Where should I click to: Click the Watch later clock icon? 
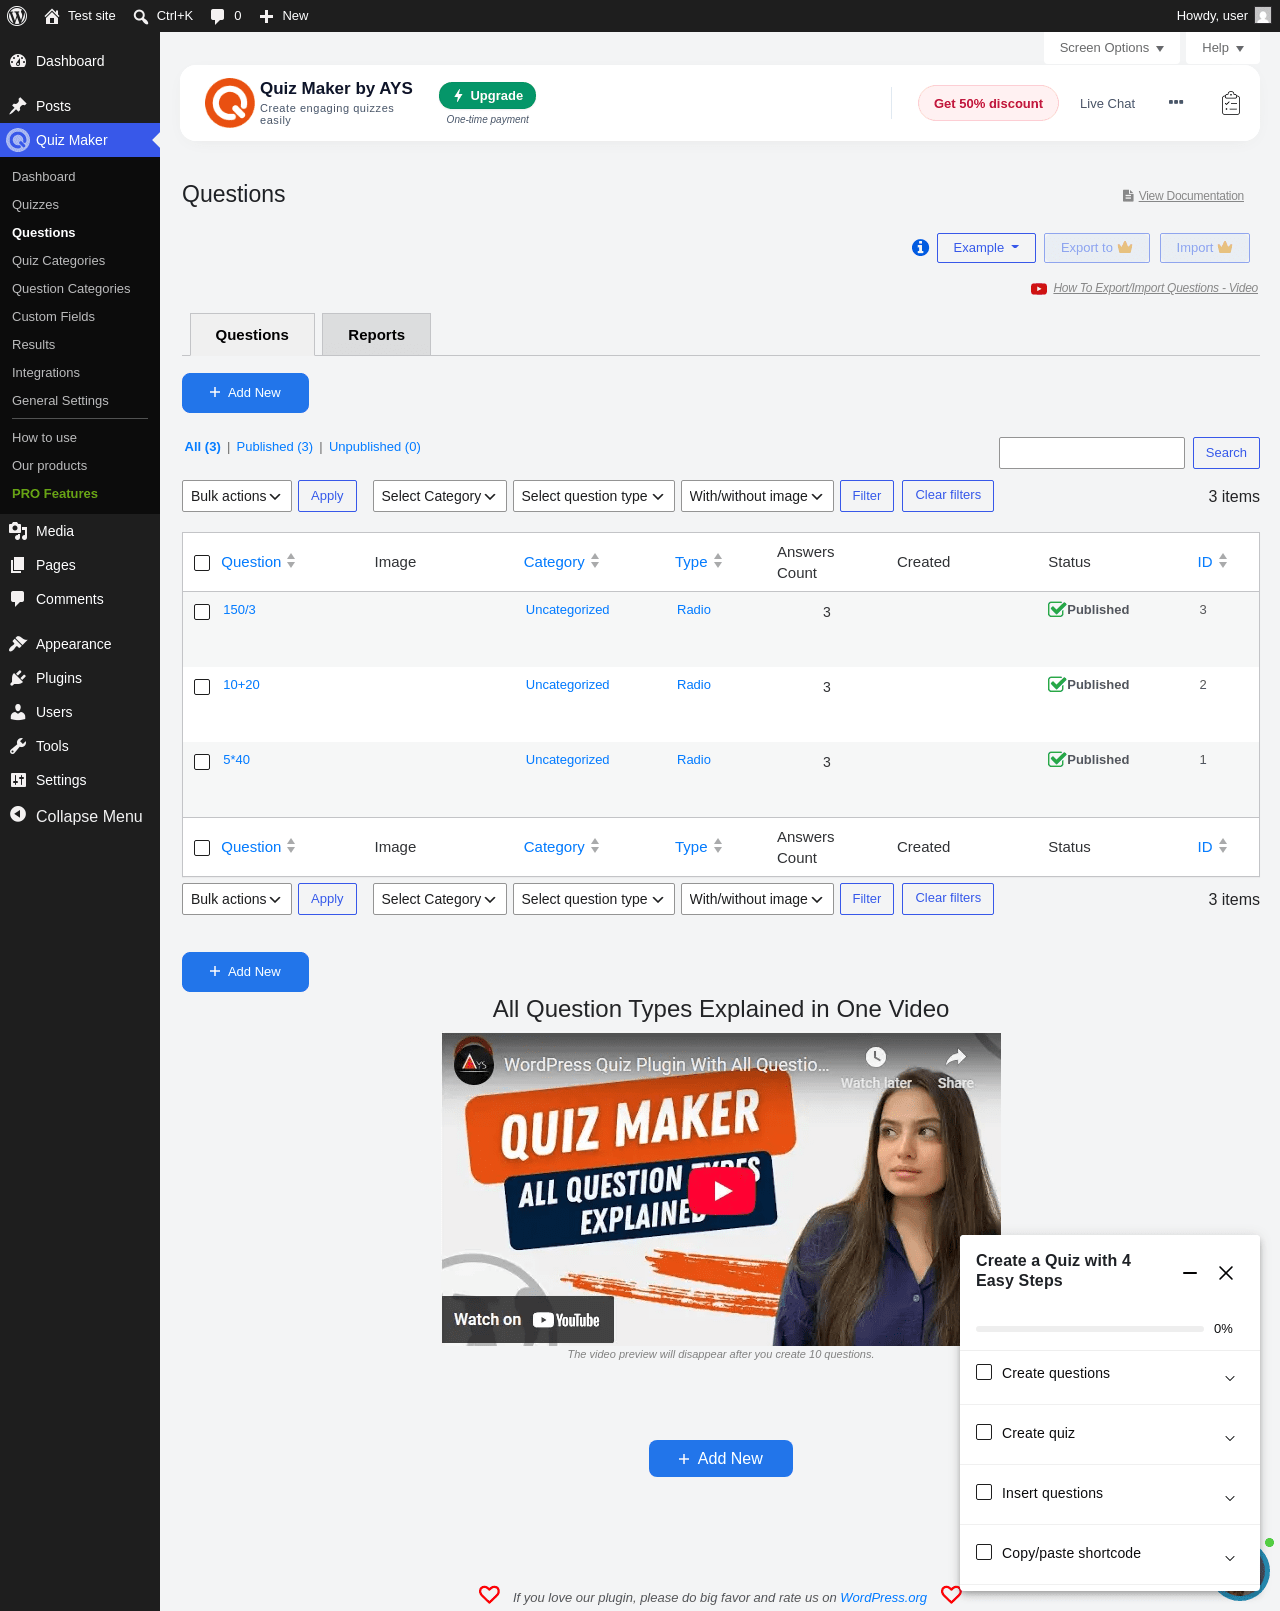(x=876, y=1057)
